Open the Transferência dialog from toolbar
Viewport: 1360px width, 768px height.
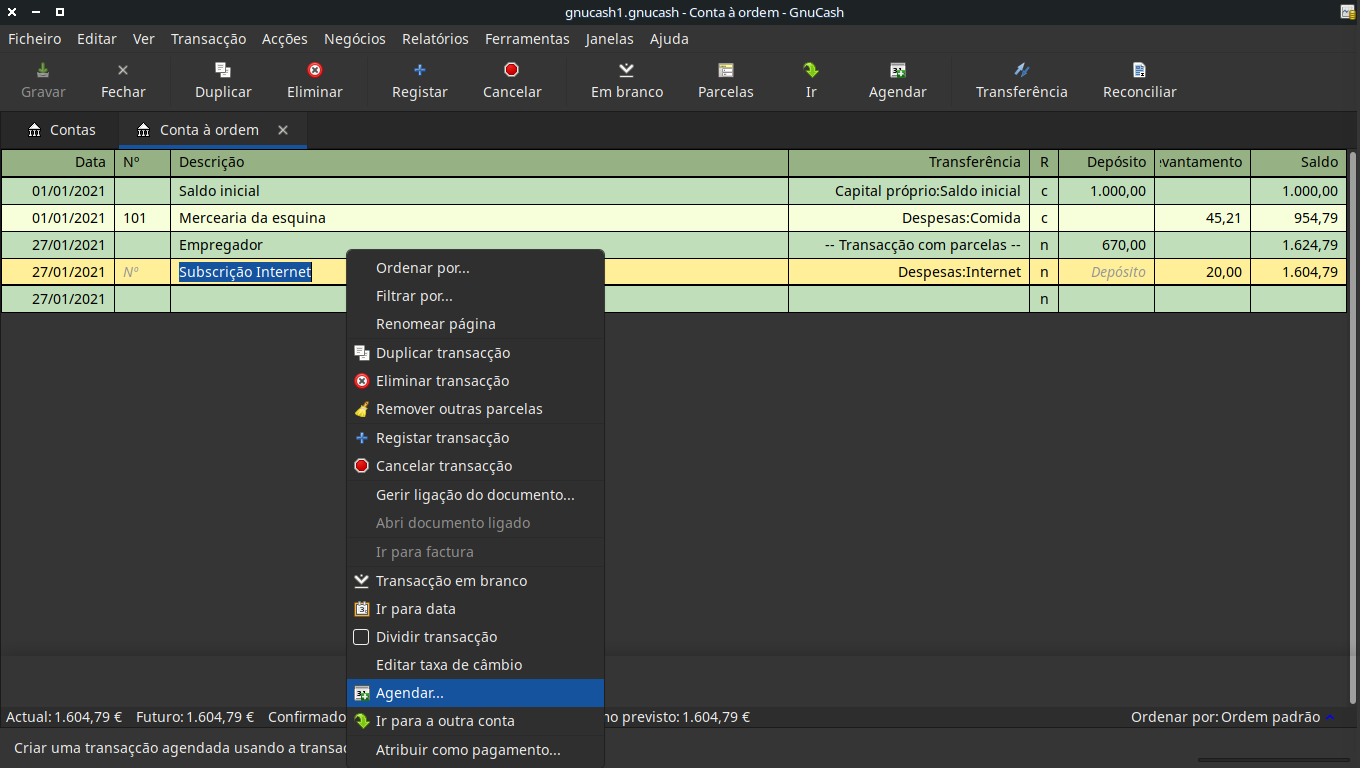click(1021, 71)
